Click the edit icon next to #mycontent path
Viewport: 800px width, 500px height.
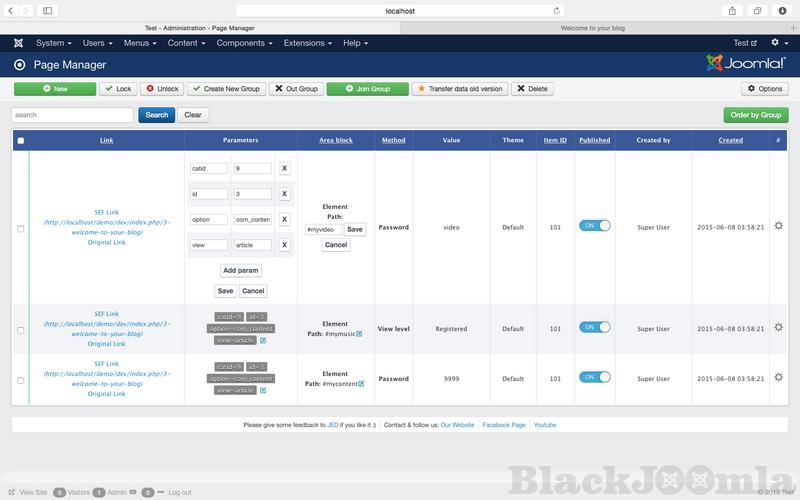click(361, 384)
